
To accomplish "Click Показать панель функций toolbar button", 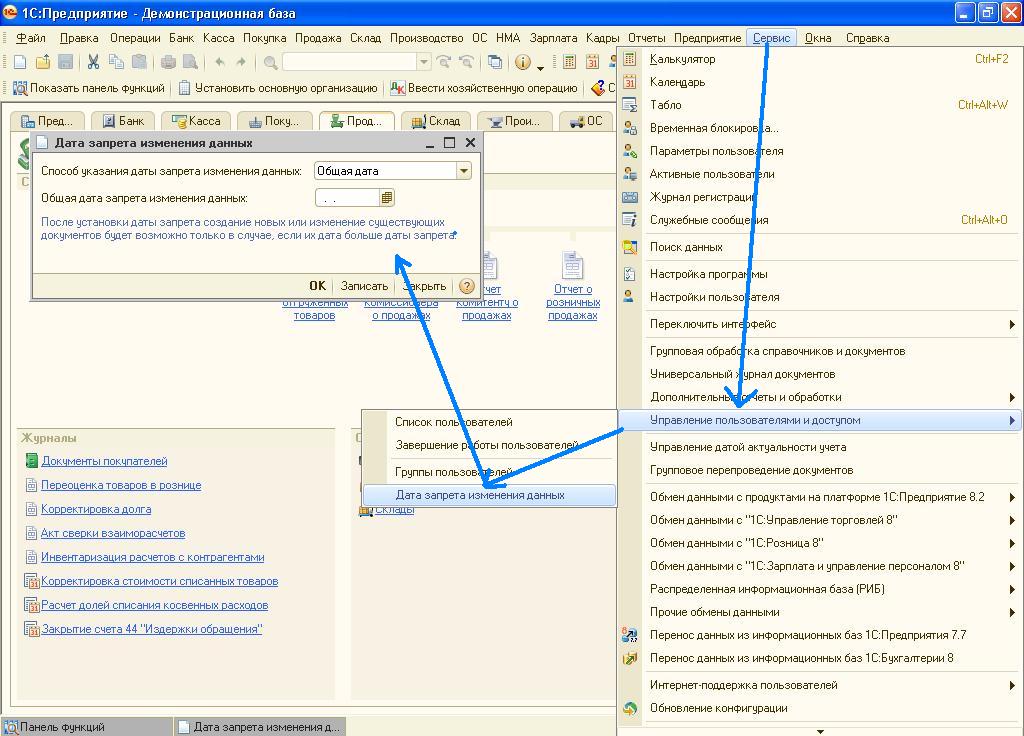I will coord(89,88).
